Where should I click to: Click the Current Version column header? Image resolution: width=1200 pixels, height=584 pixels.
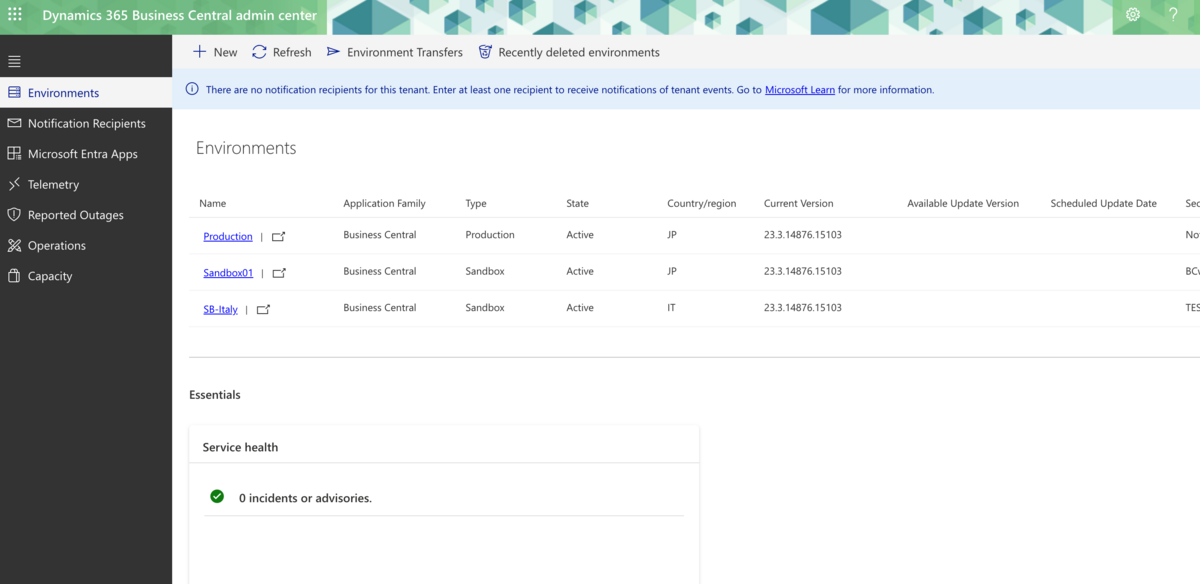798,203
